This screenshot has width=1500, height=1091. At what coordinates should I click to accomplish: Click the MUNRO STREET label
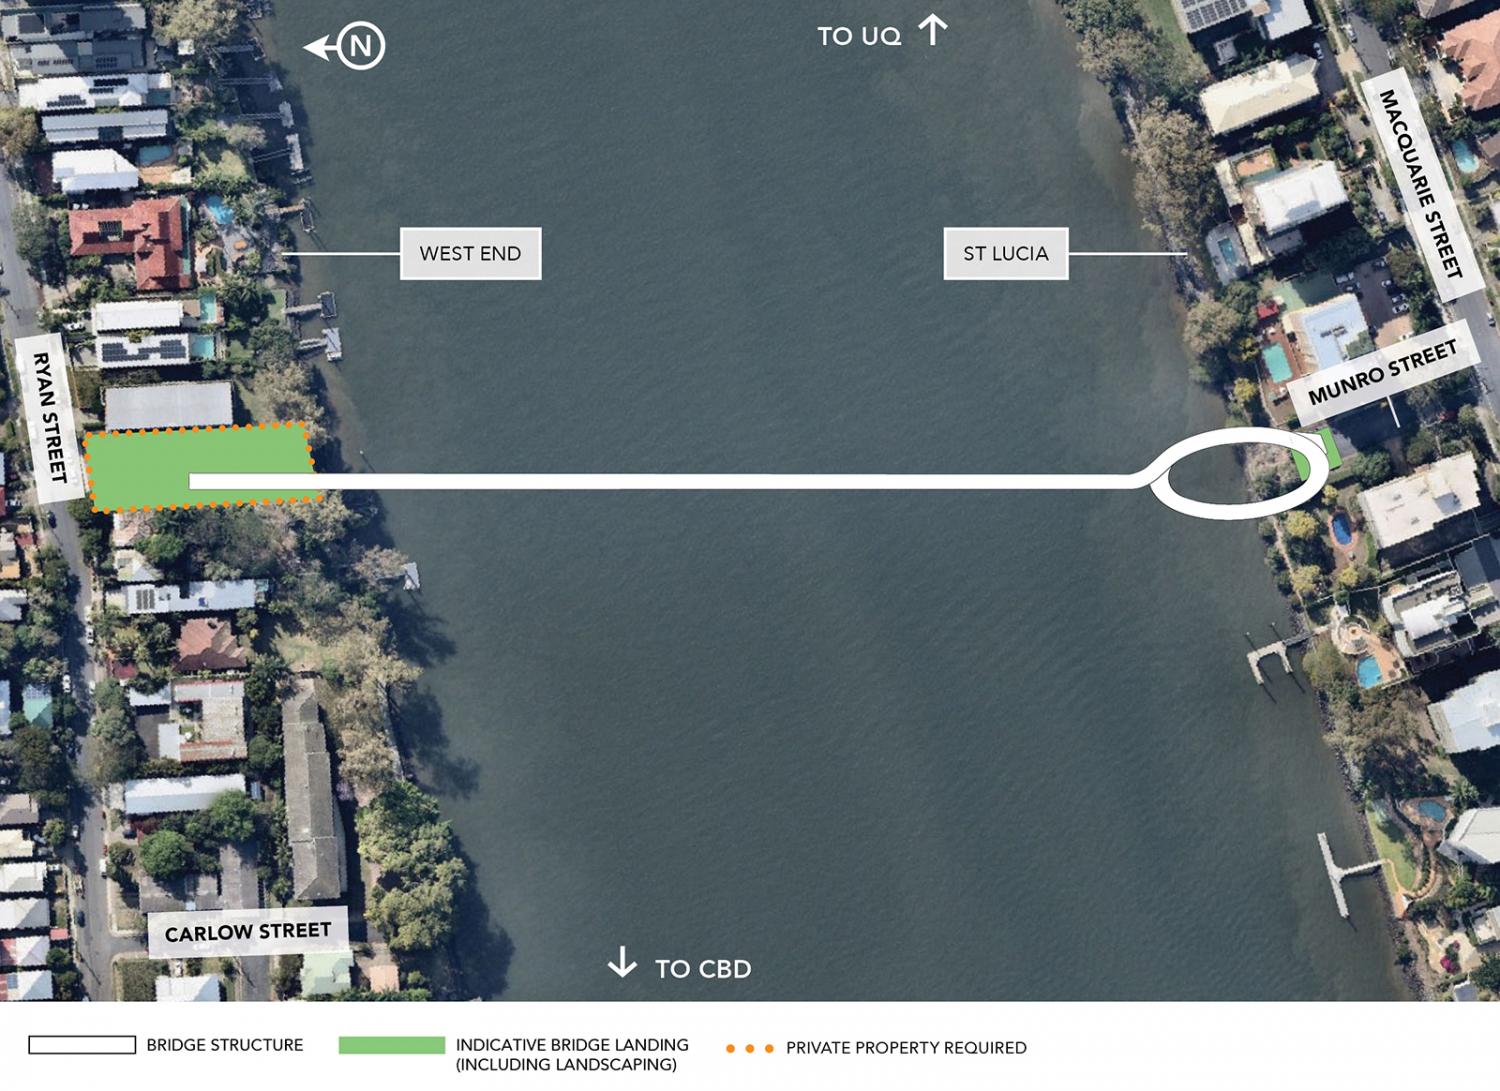click(1382, 373)
